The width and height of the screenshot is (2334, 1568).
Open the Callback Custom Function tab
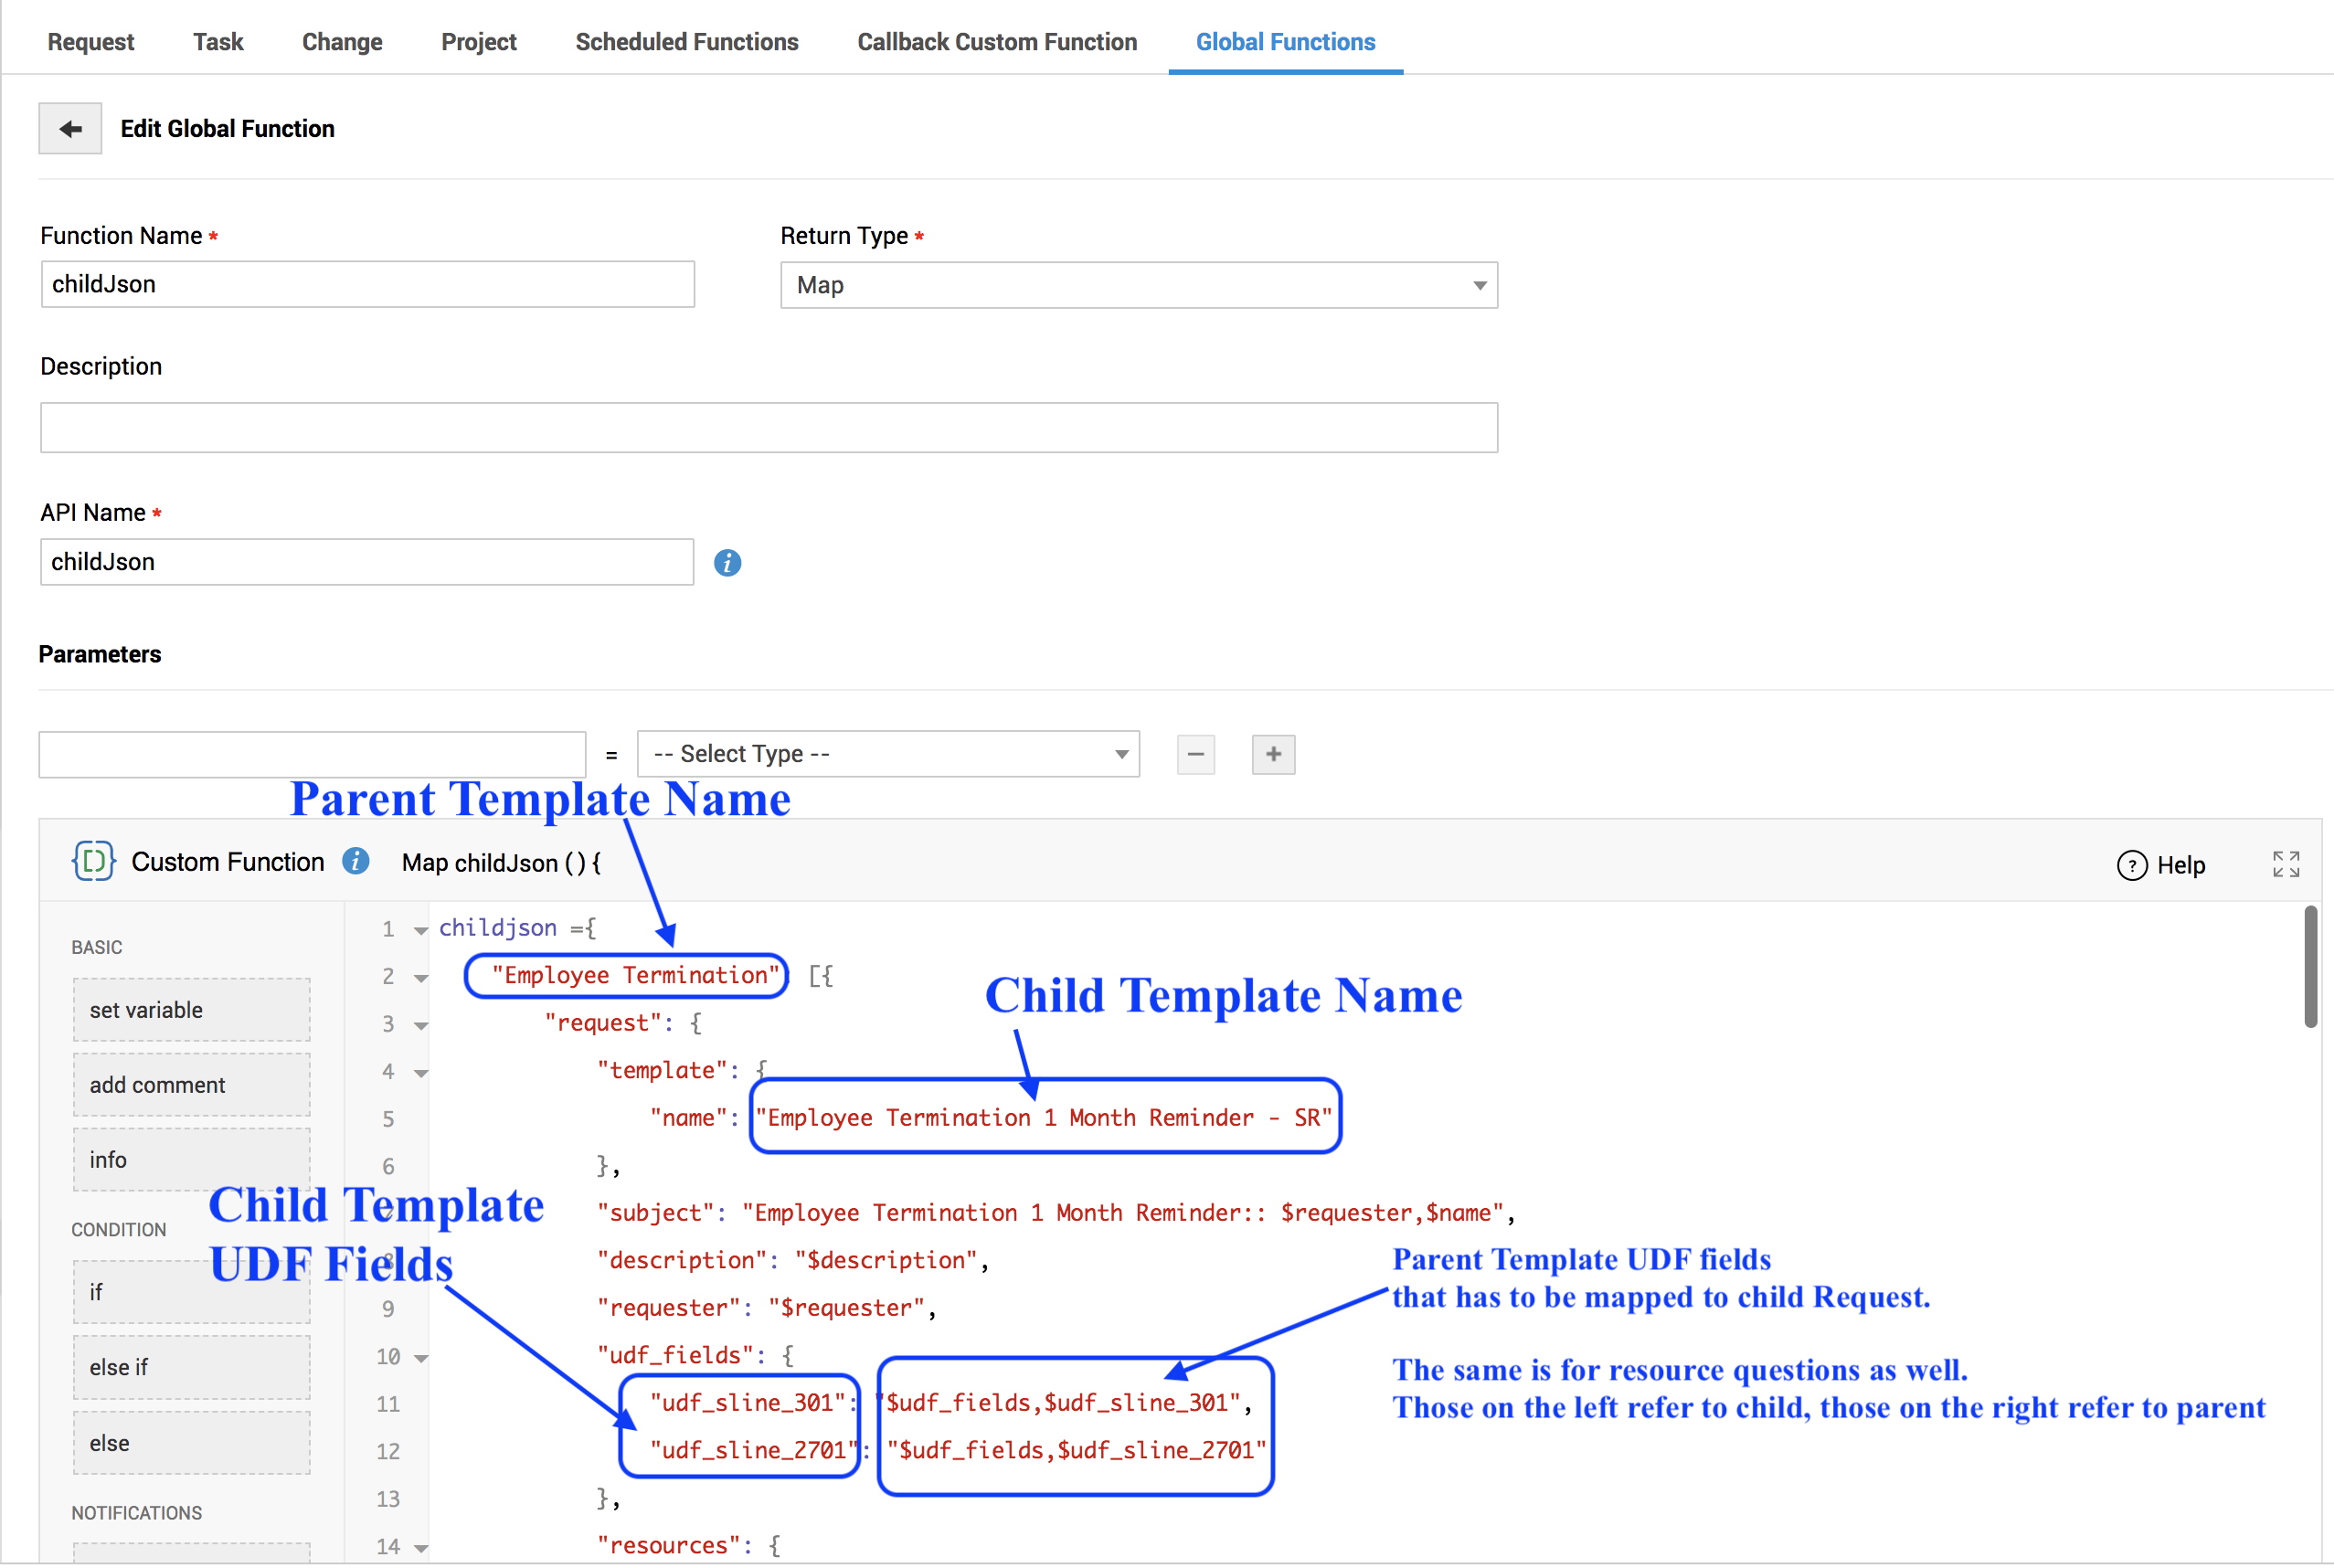(996, 42)
